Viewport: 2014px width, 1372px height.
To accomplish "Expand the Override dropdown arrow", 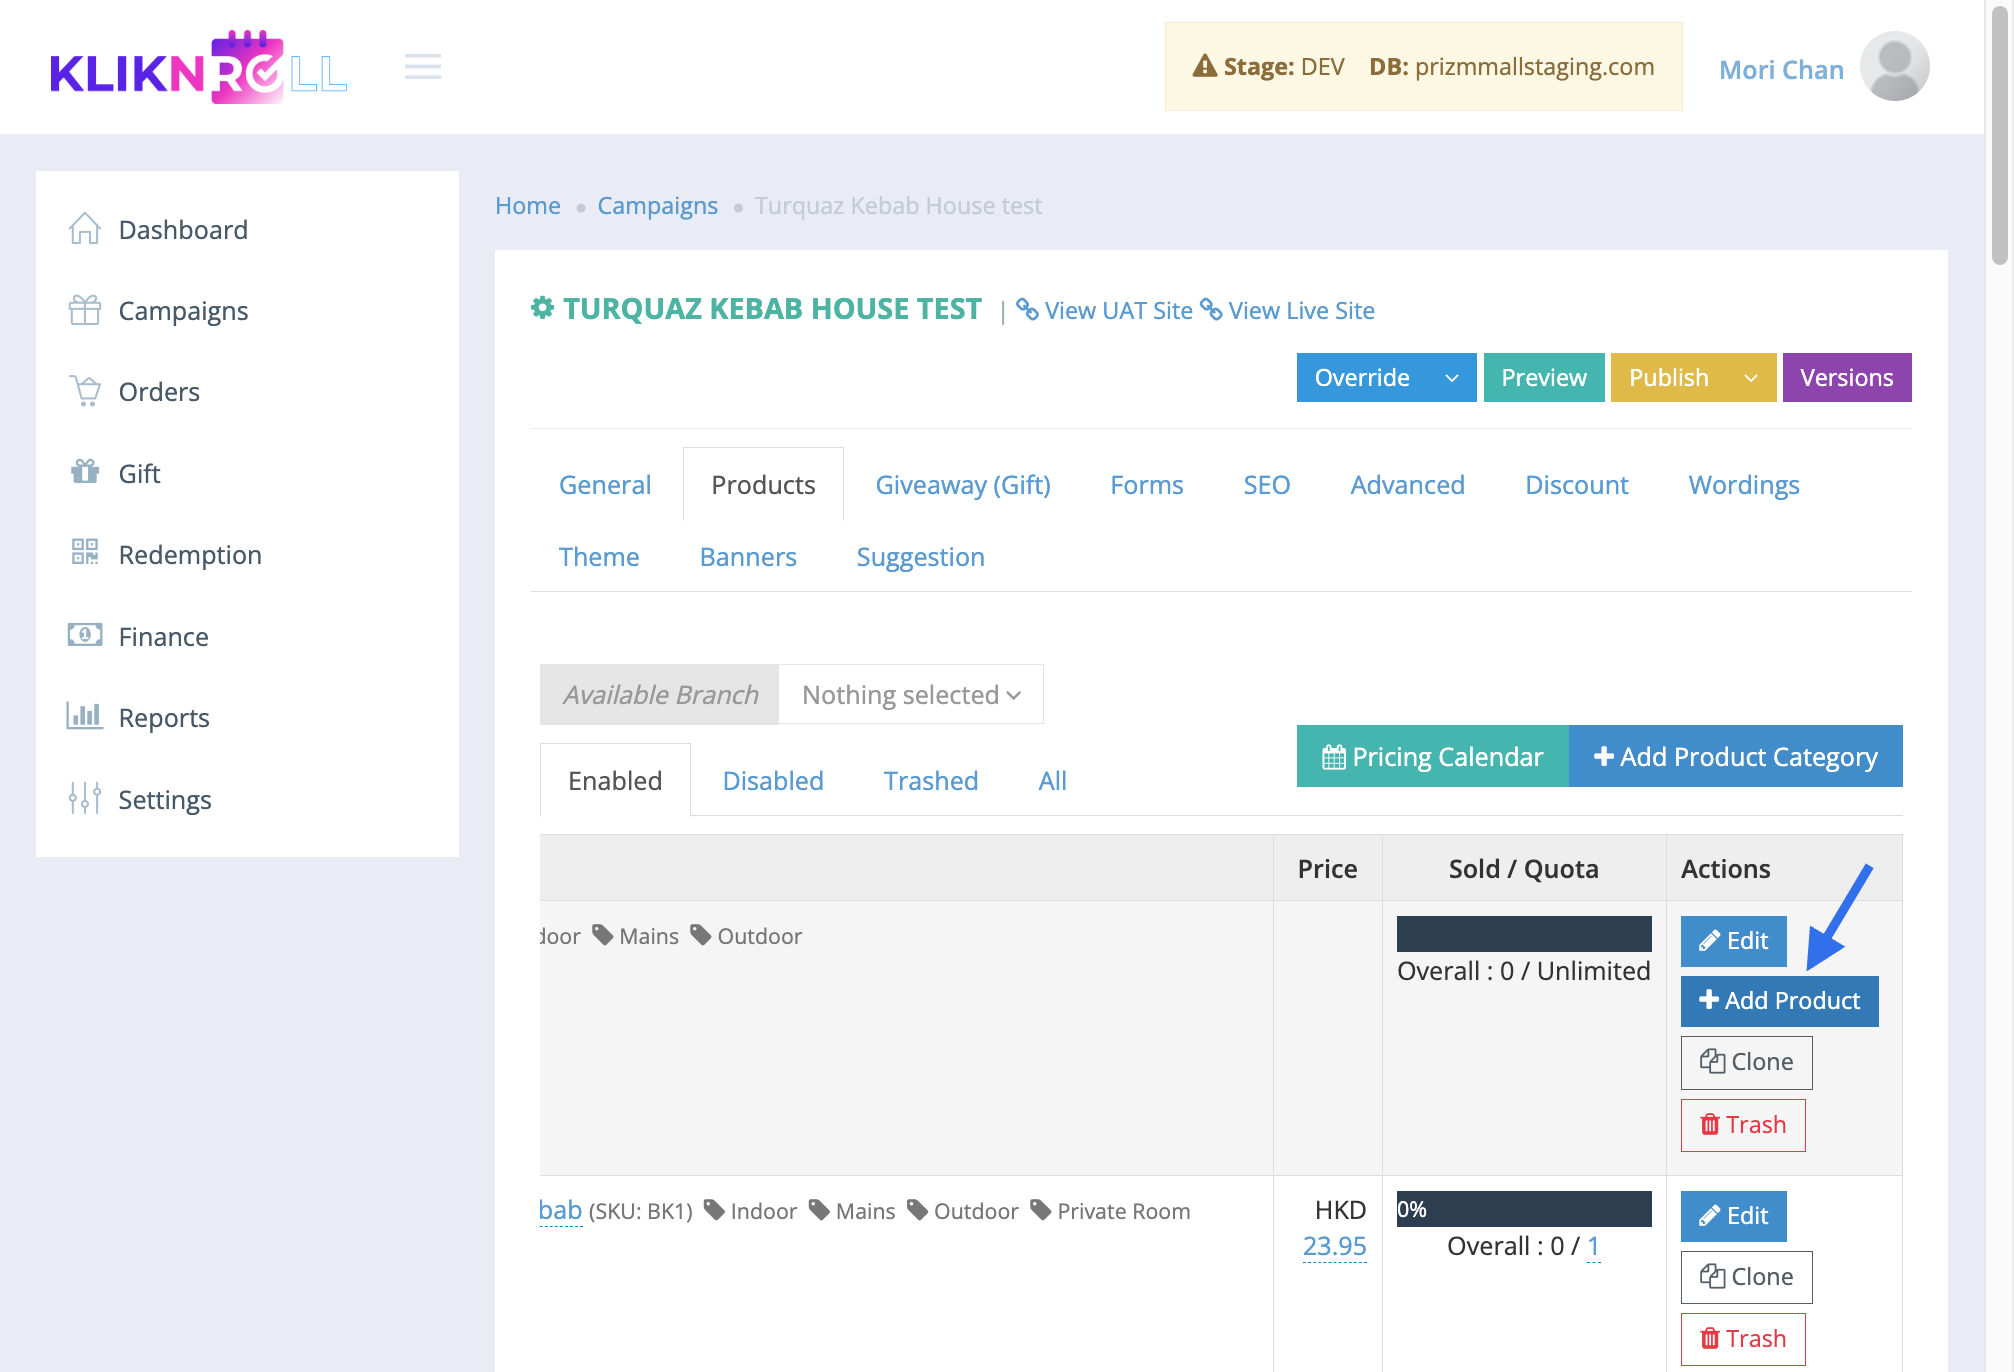I will 1452,378.
